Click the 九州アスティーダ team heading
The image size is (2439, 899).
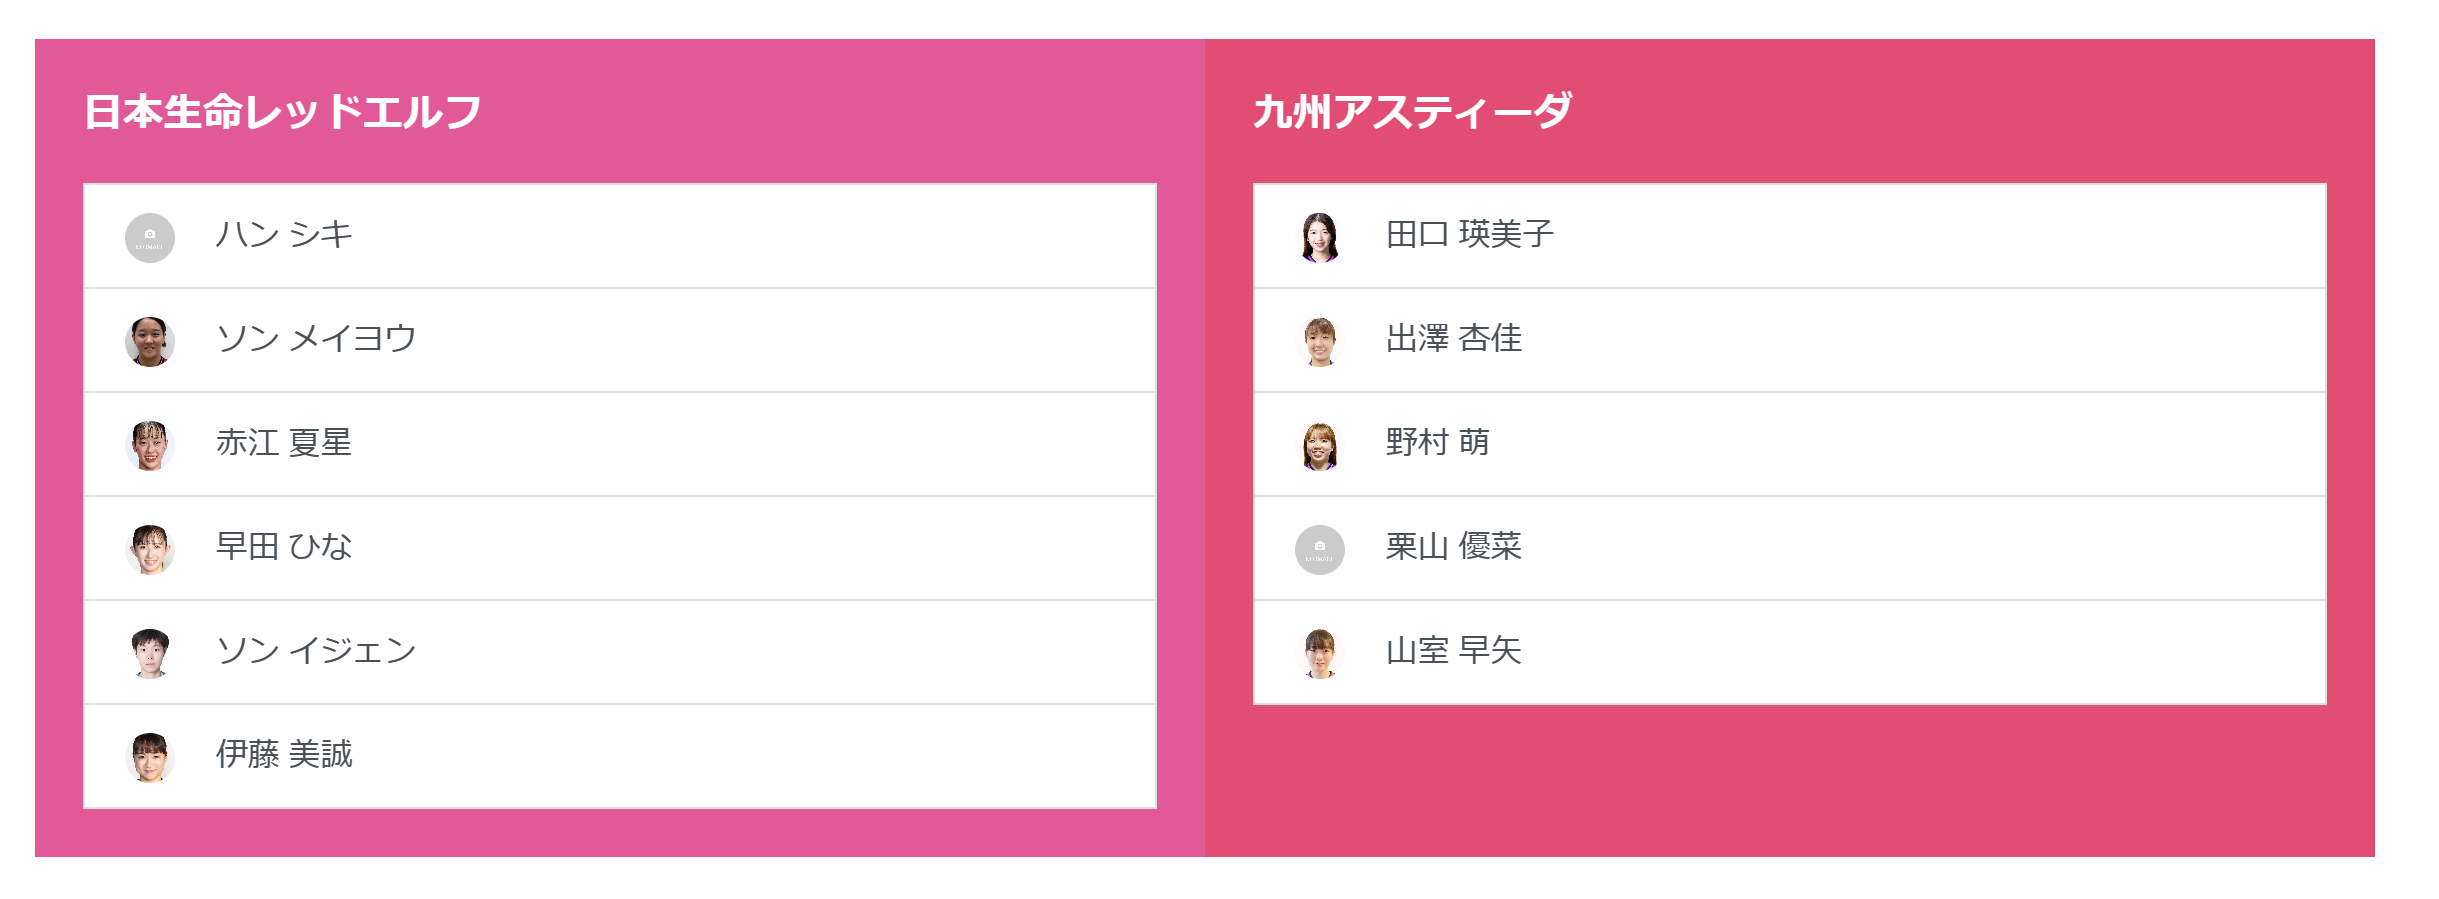point(1412,112)
